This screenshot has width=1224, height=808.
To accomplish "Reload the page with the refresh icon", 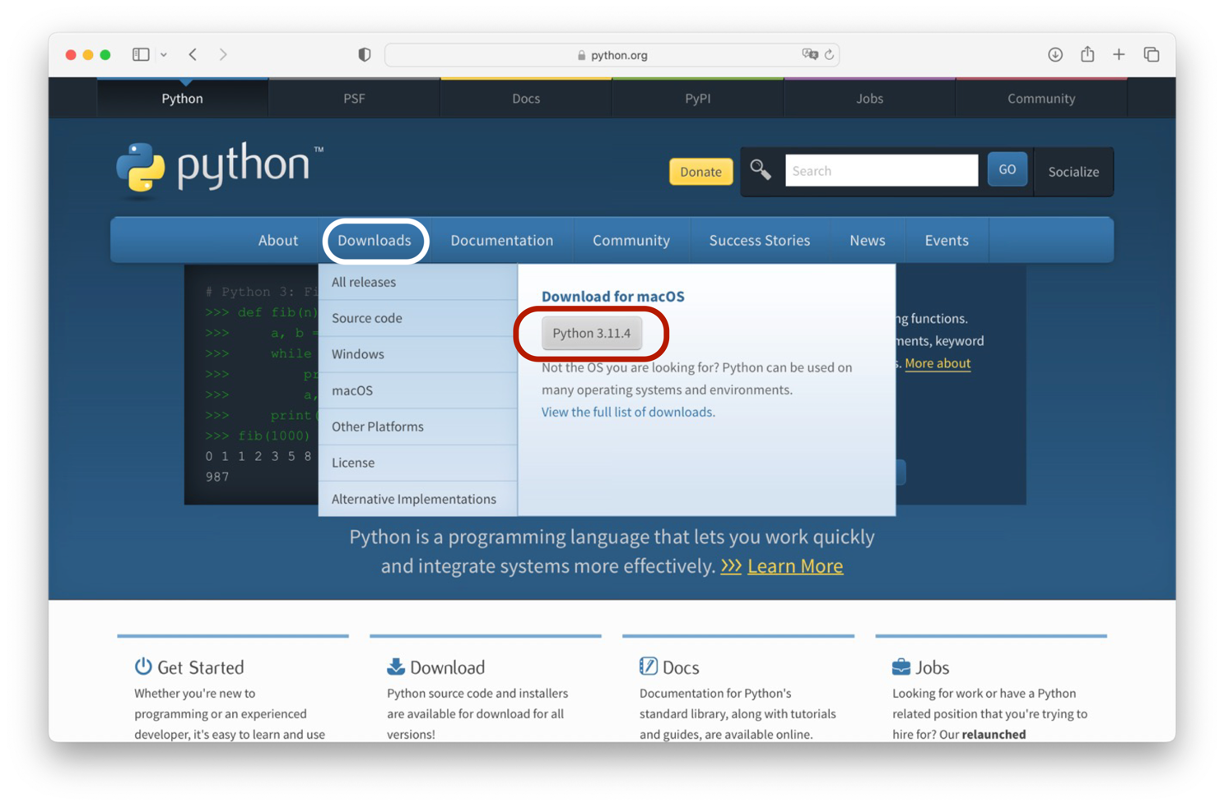I will click(x=829, y=55).
